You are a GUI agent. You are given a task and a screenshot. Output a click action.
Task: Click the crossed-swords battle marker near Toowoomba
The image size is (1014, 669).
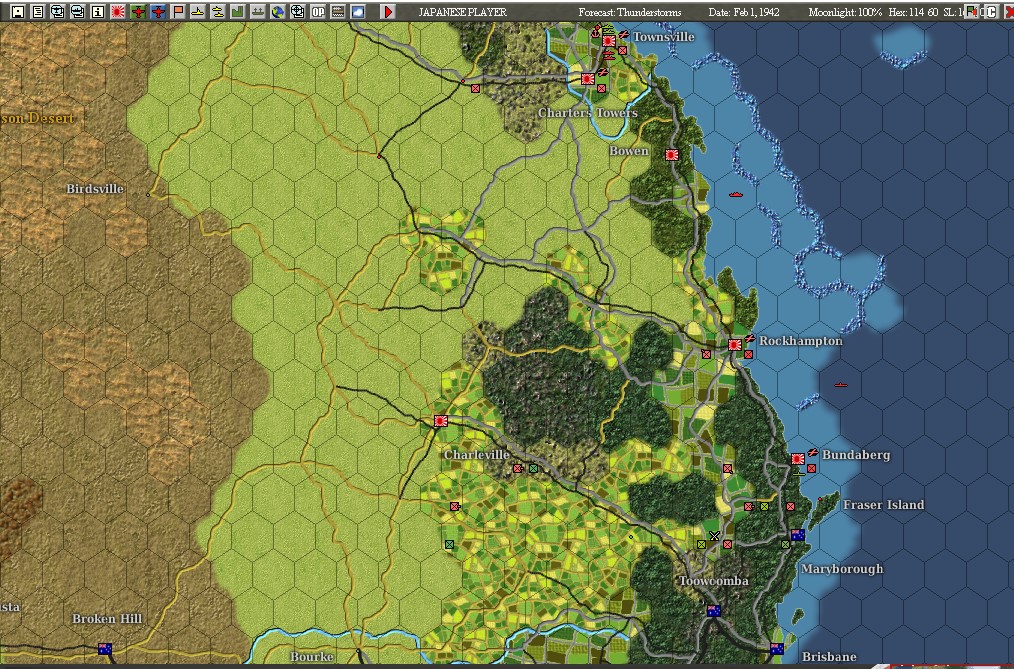715,535
